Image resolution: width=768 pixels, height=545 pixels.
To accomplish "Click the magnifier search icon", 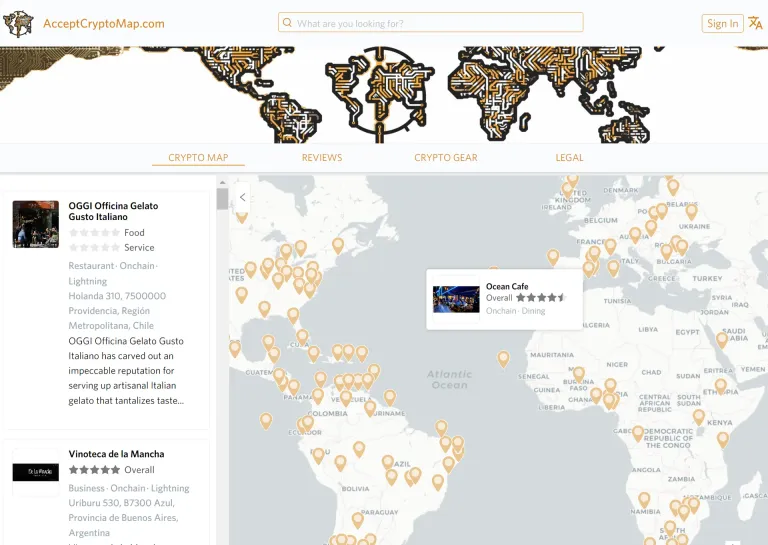I will (x=288, y=23).
